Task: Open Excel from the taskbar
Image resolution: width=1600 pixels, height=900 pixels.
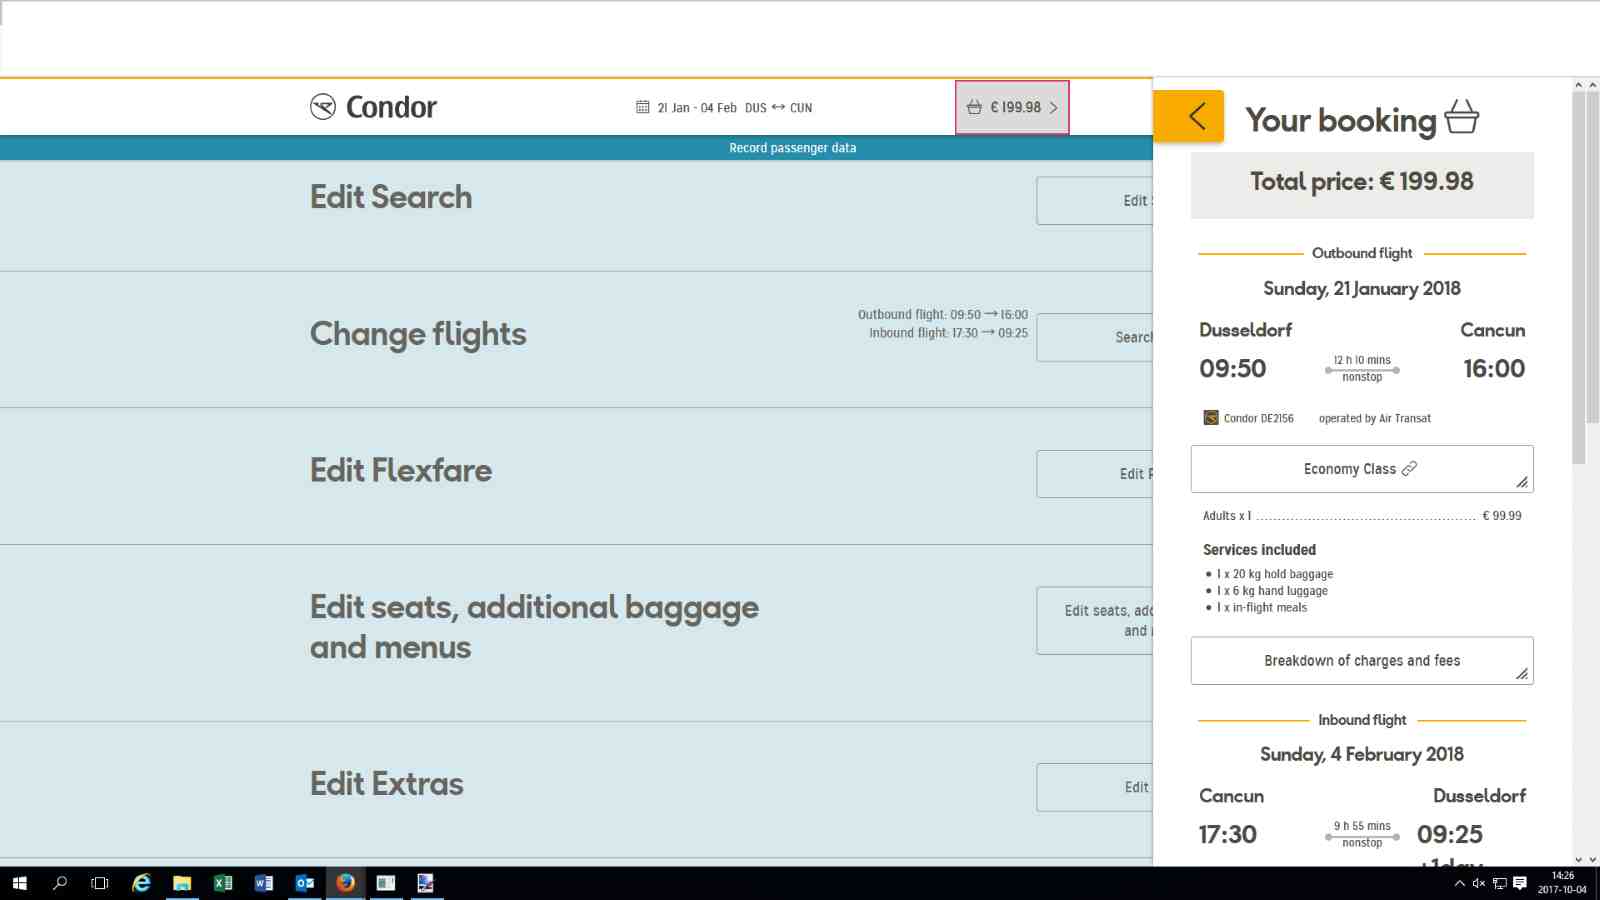Action: click(x=223, y=883)
